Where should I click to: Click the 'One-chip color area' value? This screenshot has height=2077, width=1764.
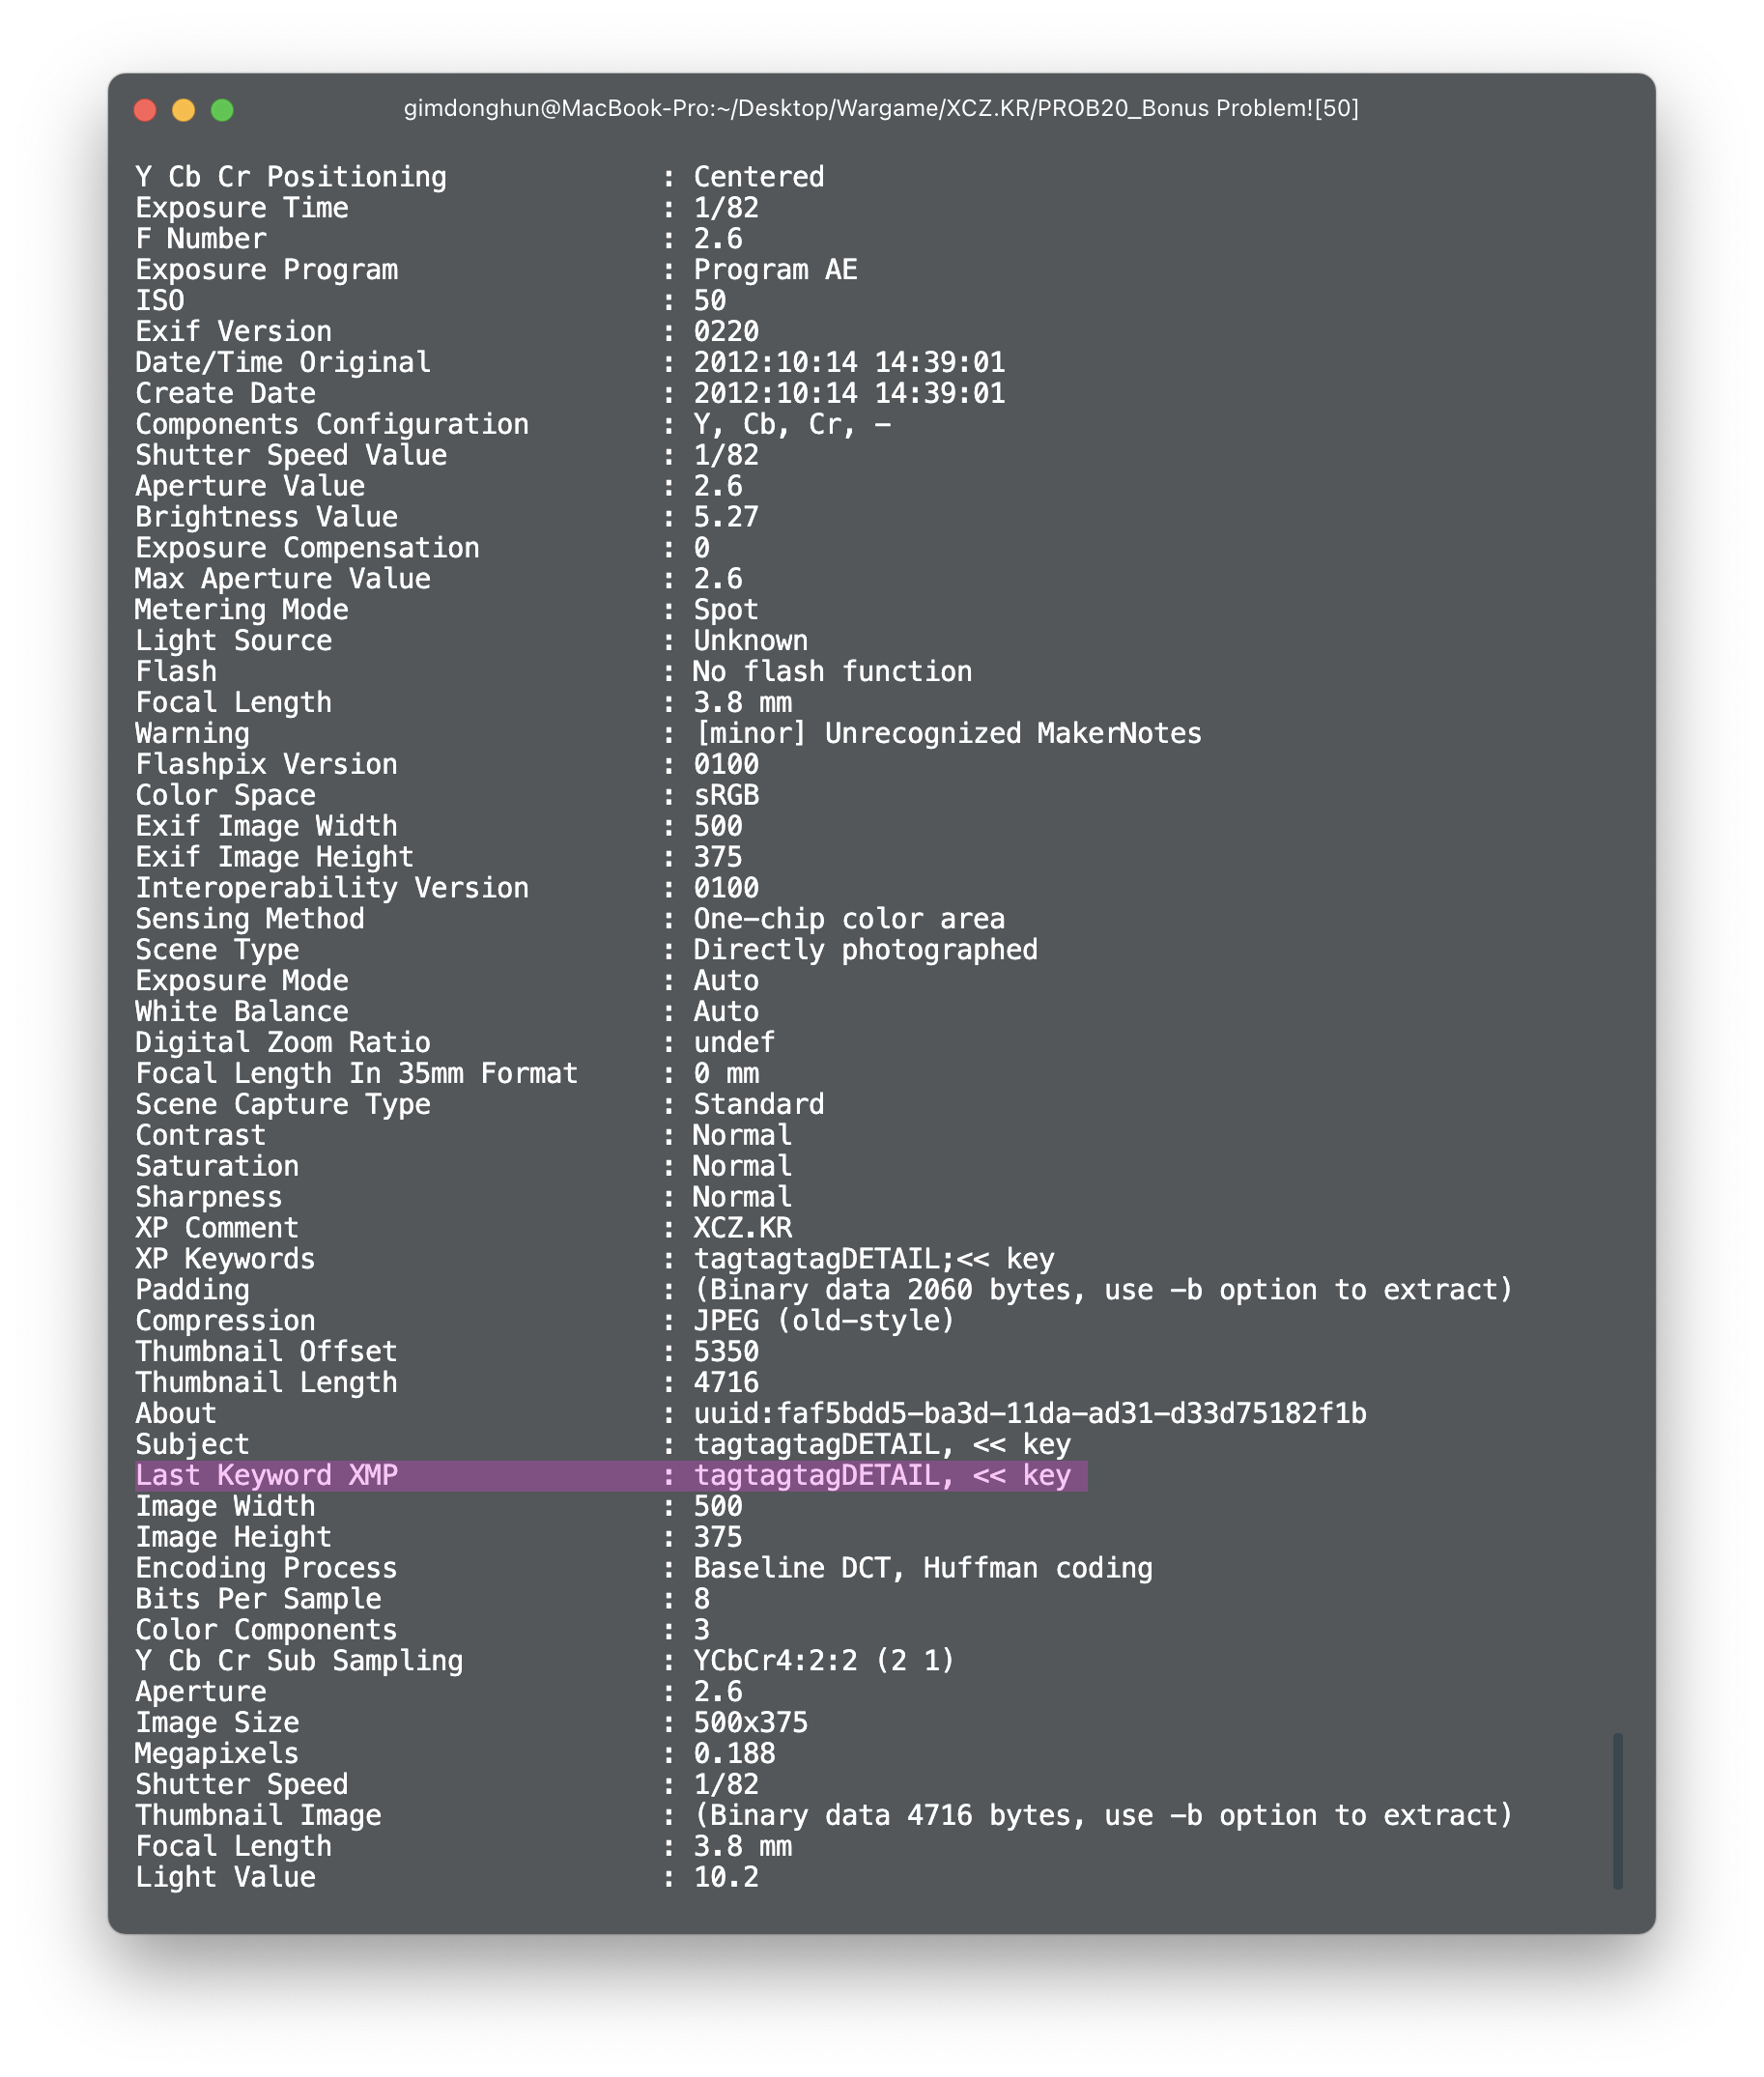(850, 920)
